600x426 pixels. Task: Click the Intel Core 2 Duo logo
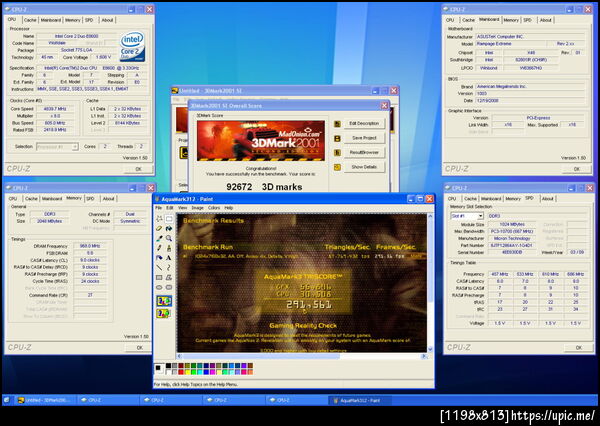132,47
